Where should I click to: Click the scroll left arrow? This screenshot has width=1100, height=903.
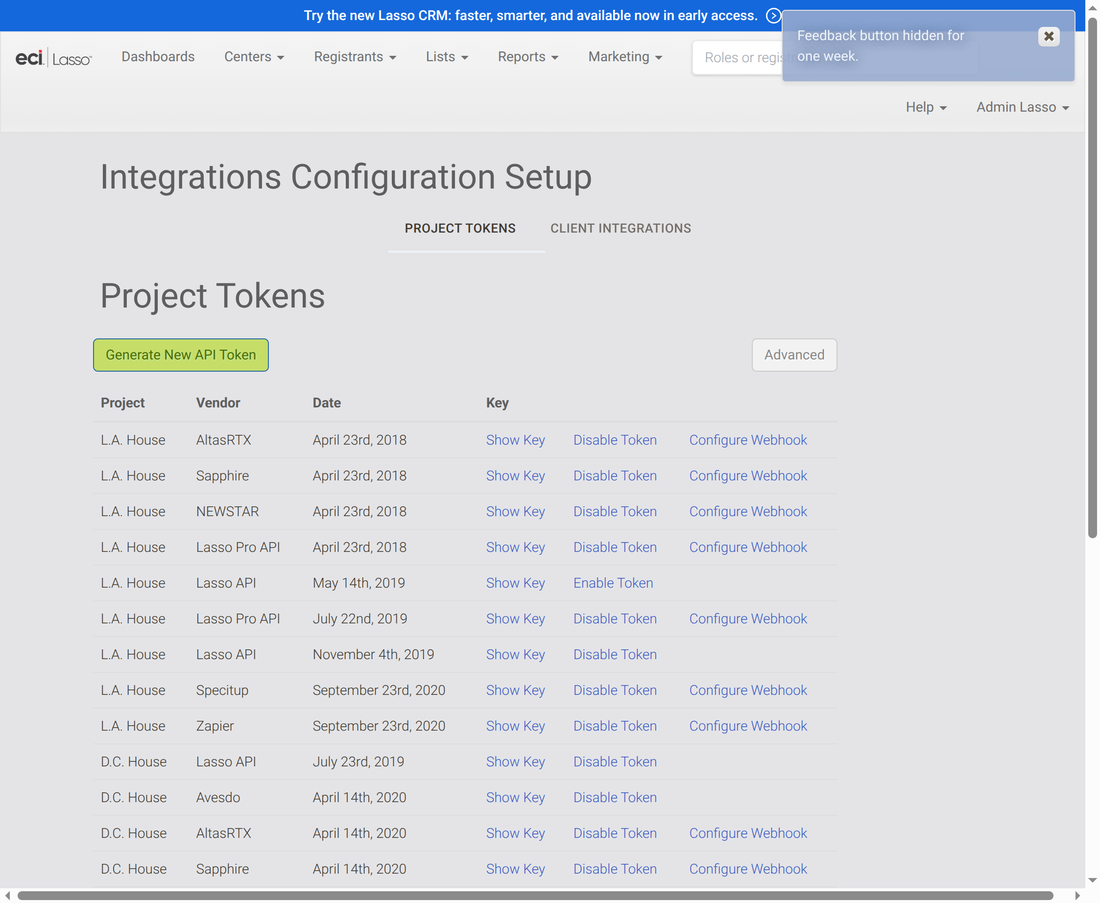point(7,896)
